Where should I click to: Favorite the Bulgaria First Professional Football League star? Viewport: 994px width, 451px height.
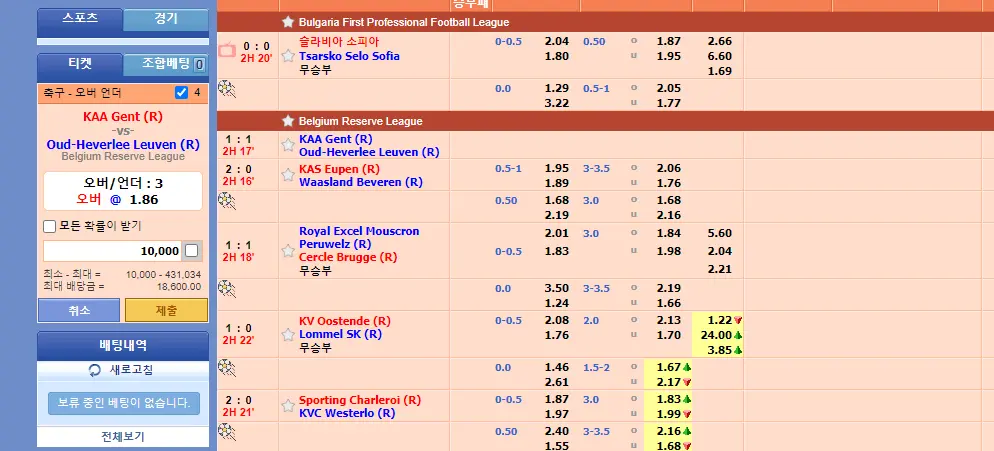click(288, 22)
